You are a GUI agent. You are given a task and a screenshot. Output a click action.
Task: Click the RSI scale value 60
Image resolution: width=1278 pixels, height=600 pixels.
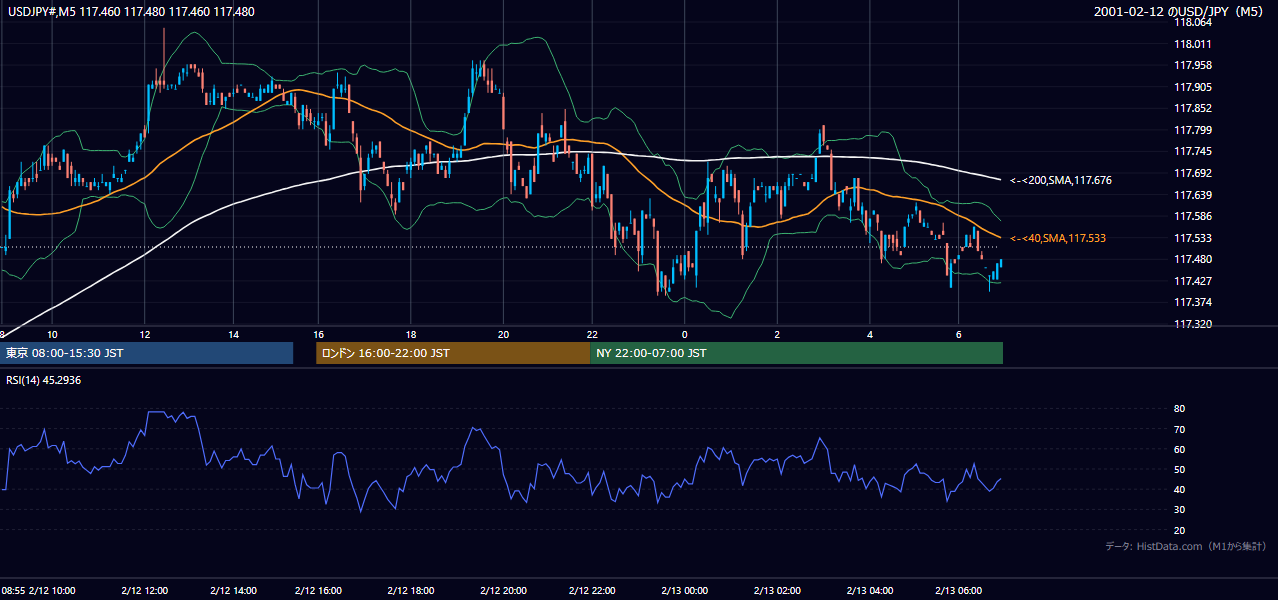point(1179,449)
